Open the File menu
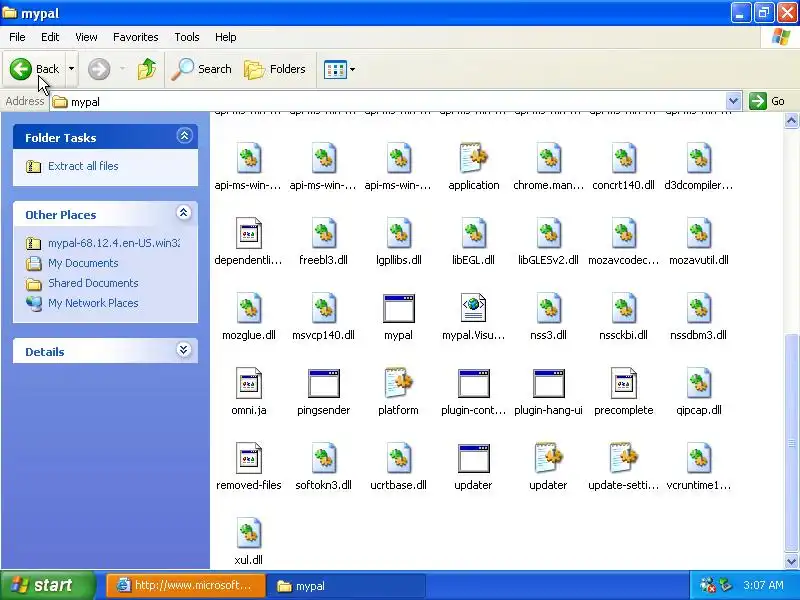This screenshot has height=600, width=800. point(17,37)
